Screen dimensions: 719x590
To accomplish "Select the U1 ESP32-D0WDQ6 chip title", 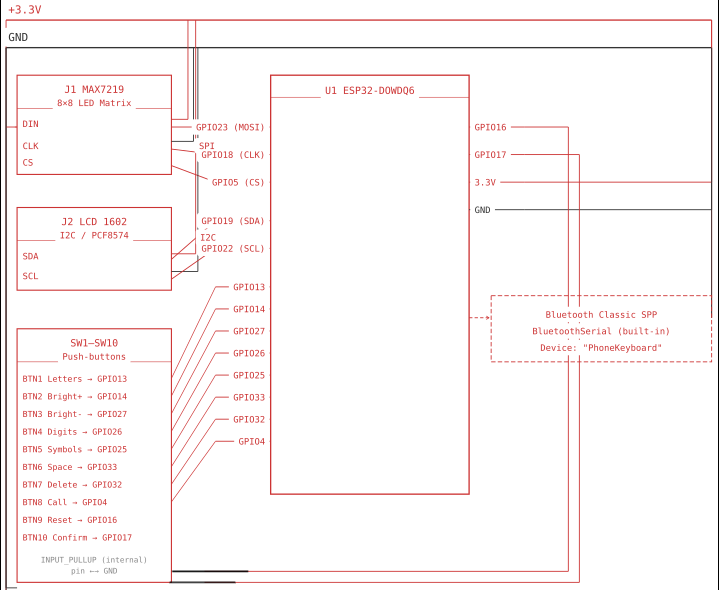I will [370, 90].
